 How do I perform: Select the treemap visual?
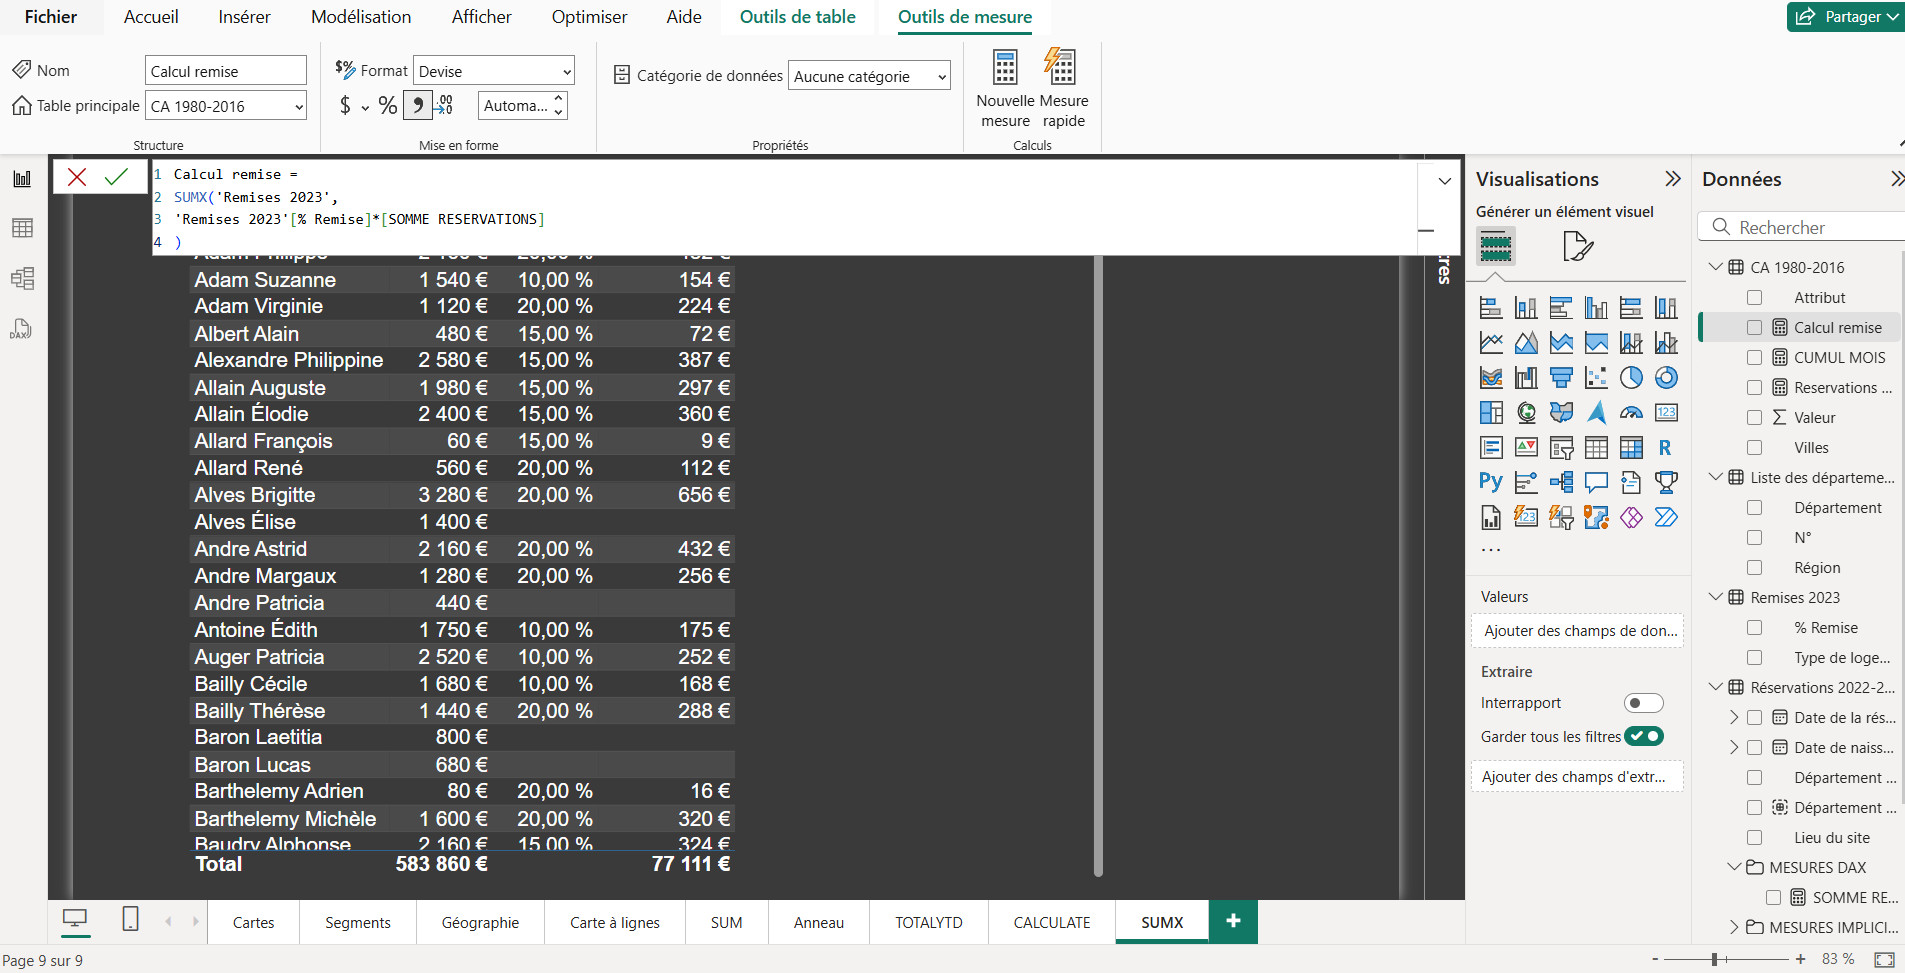pyautogui.click(x=1491, y=412)
